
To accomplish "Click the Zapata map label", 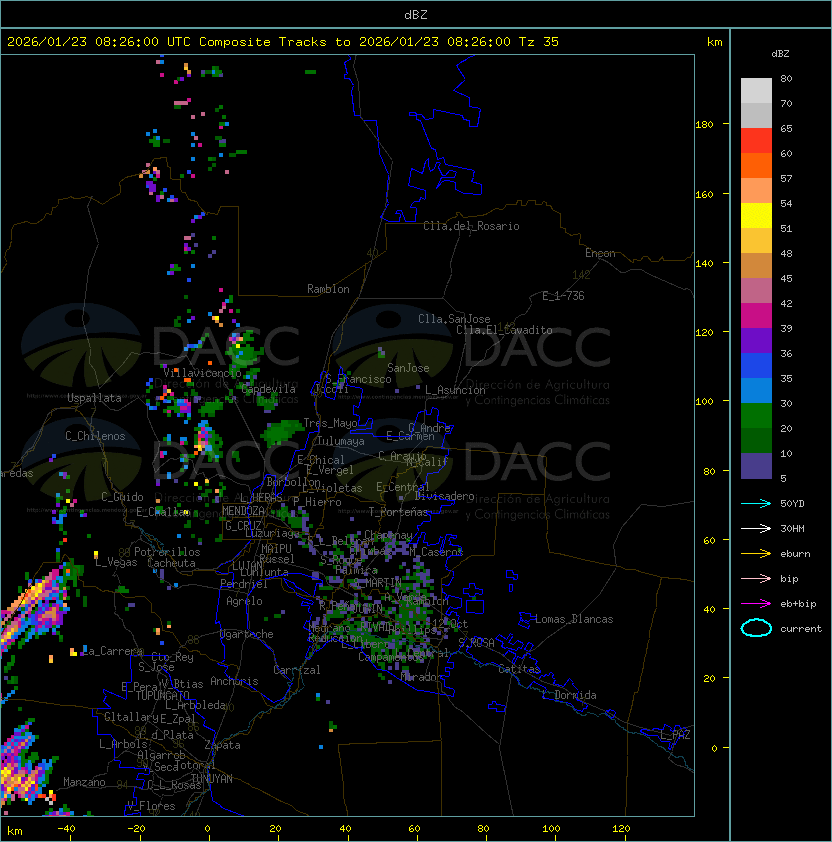I will pos(222,745).
